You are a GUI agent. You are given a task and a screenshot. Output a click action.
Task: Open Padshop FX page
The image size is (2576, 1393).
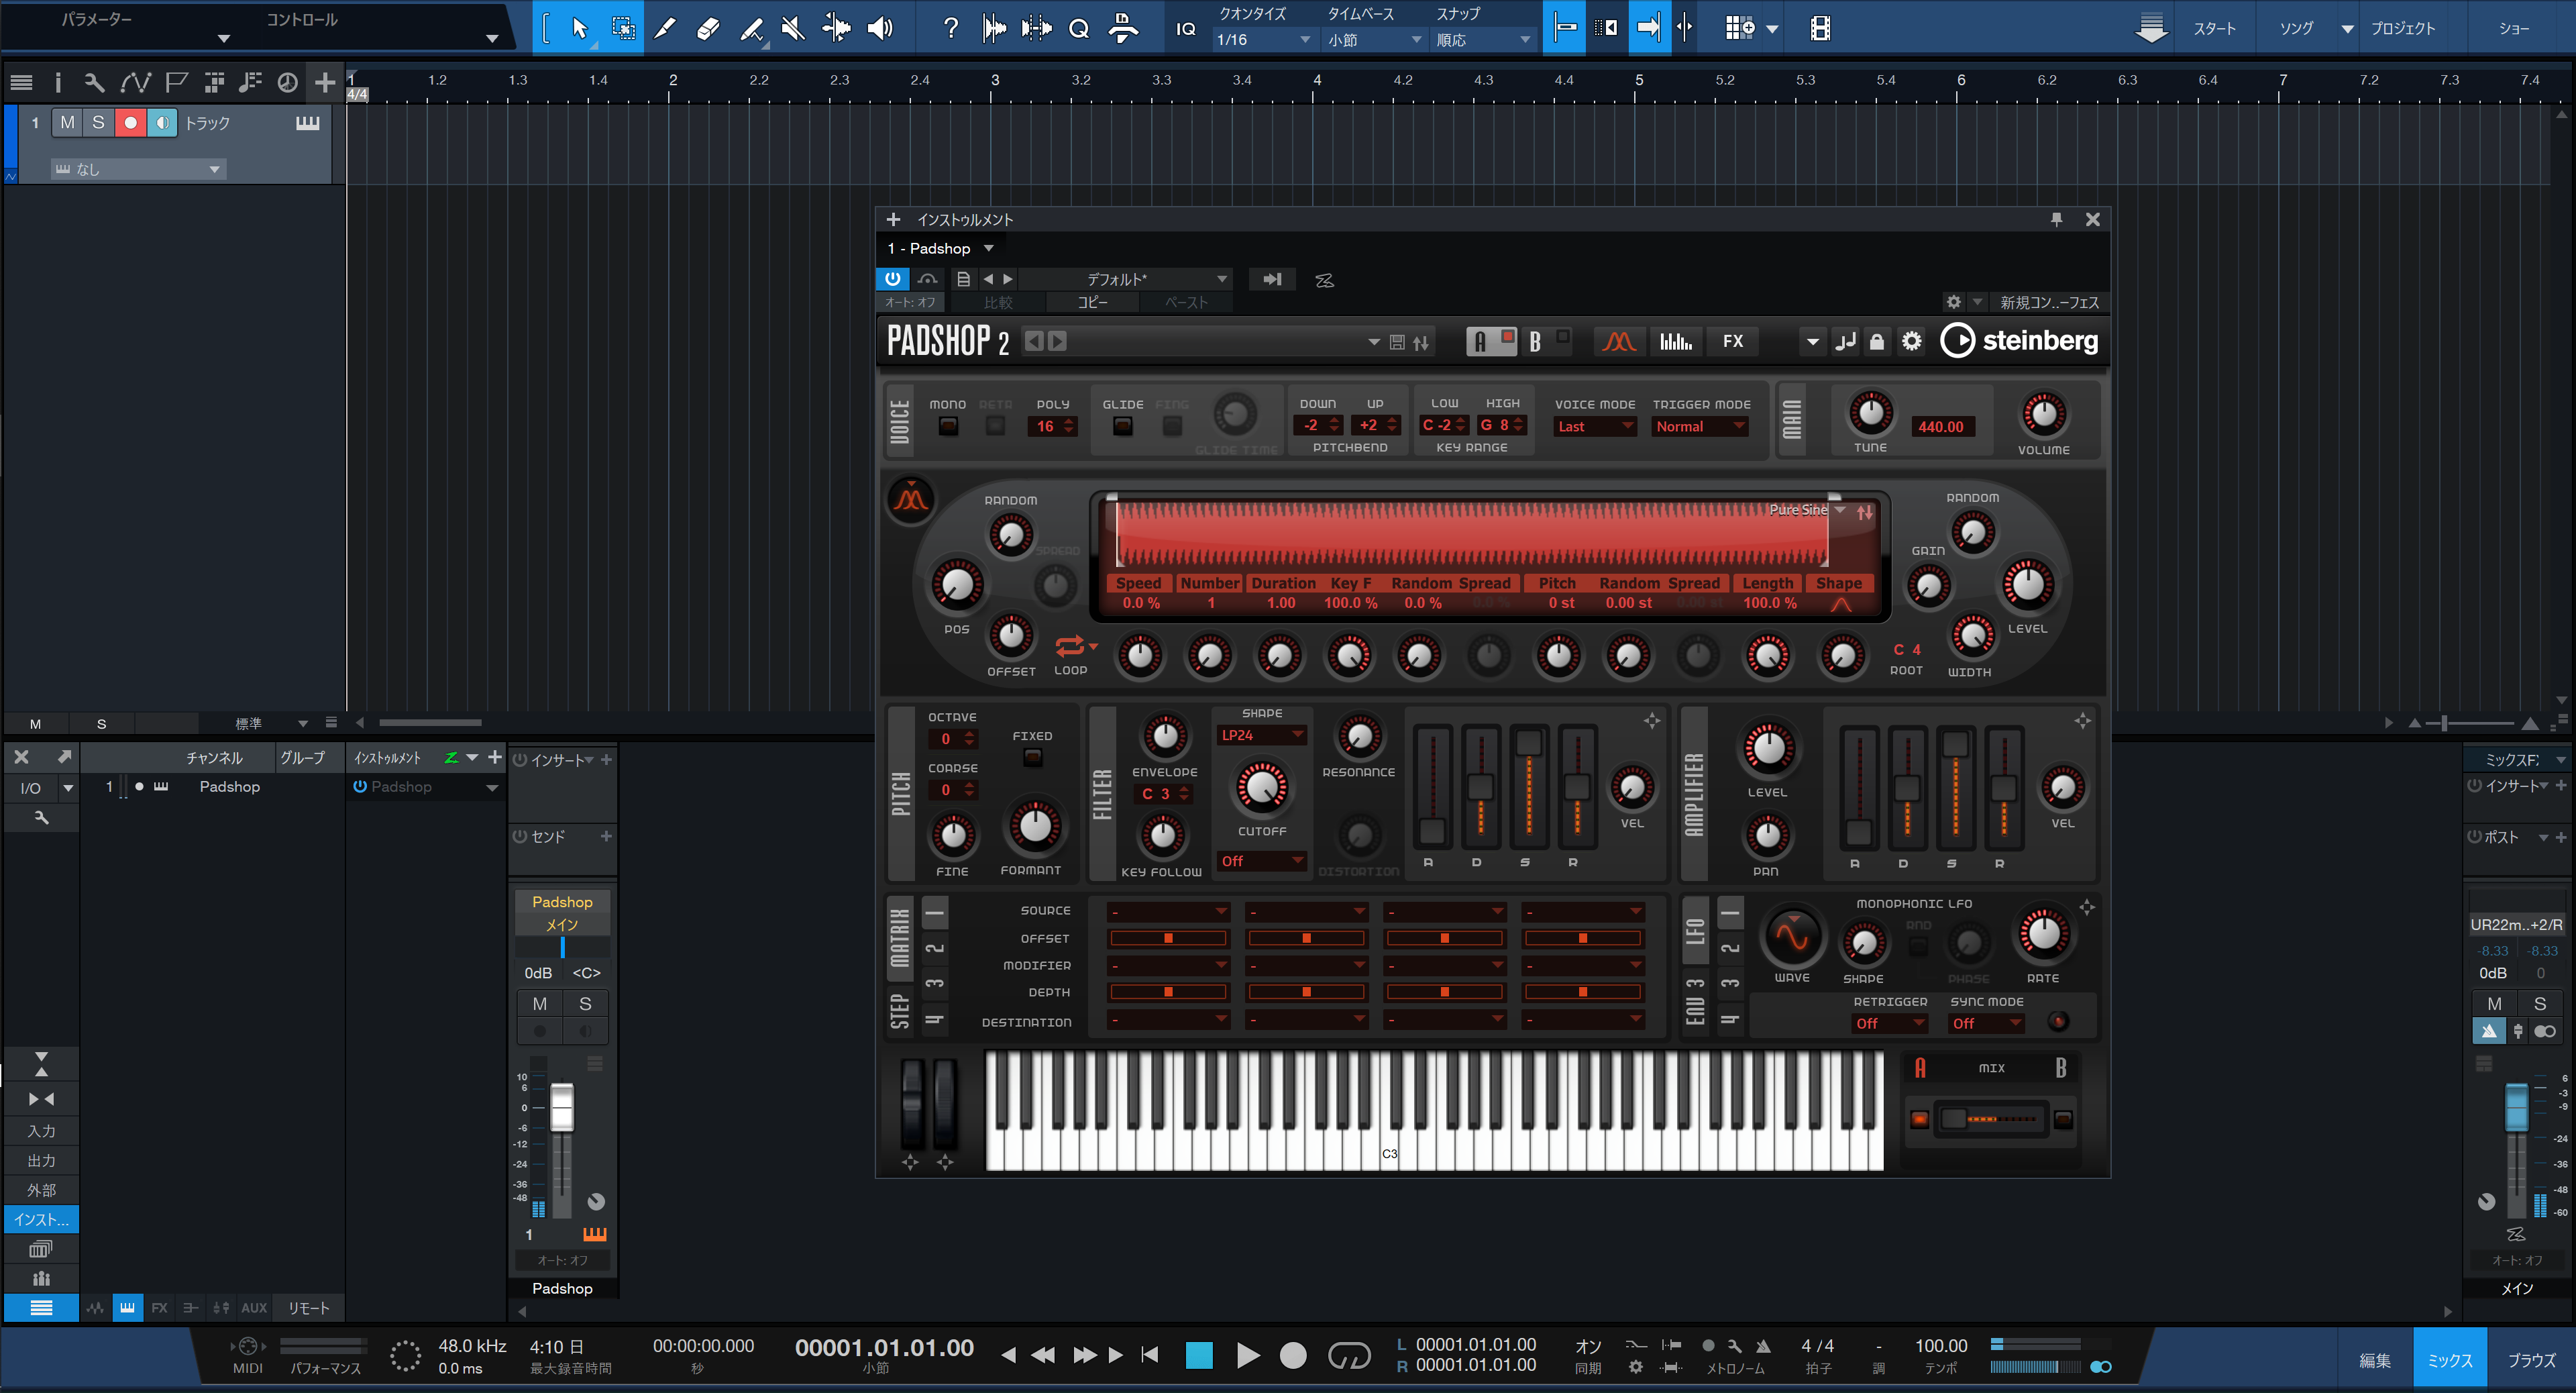(1733, 341)
